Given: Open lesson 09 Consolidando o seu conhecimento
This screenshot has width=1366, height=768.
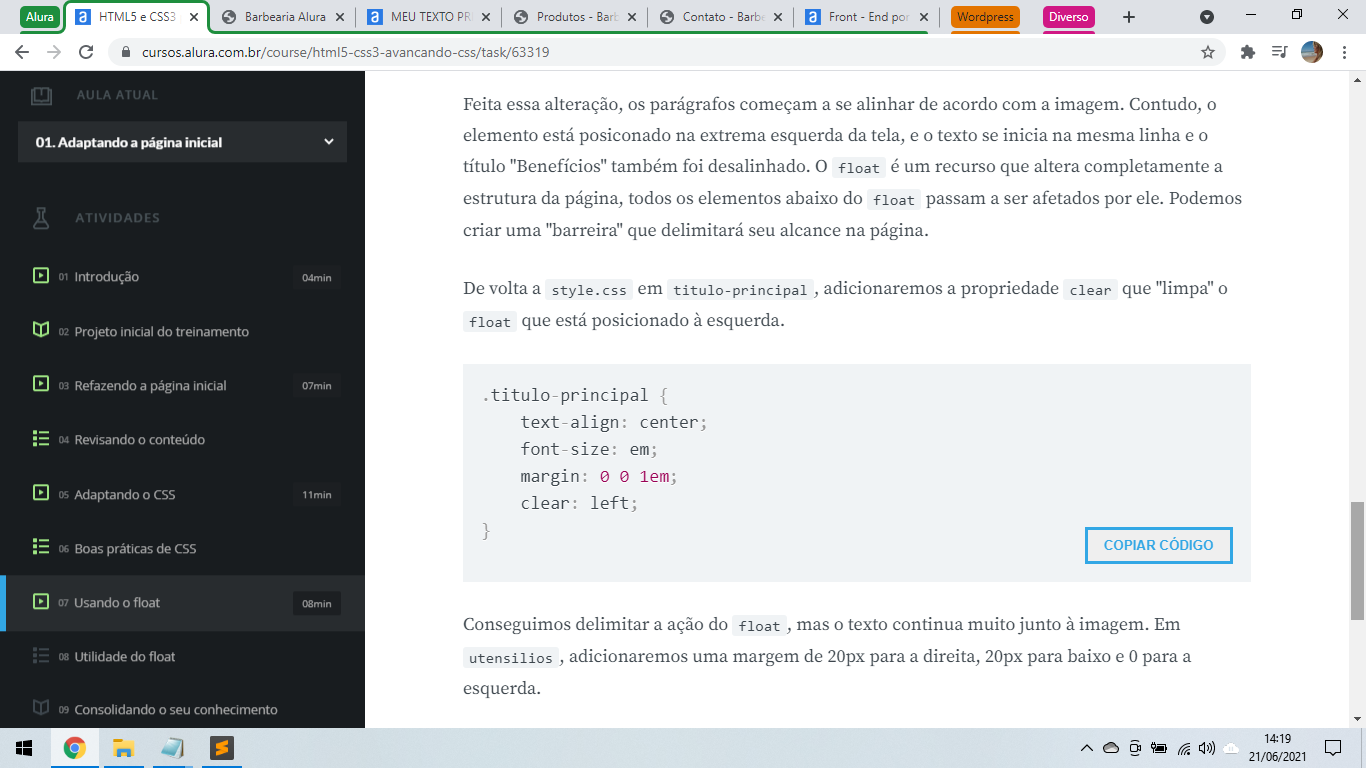Looking at the screenshot, I should tap(182, 709).
